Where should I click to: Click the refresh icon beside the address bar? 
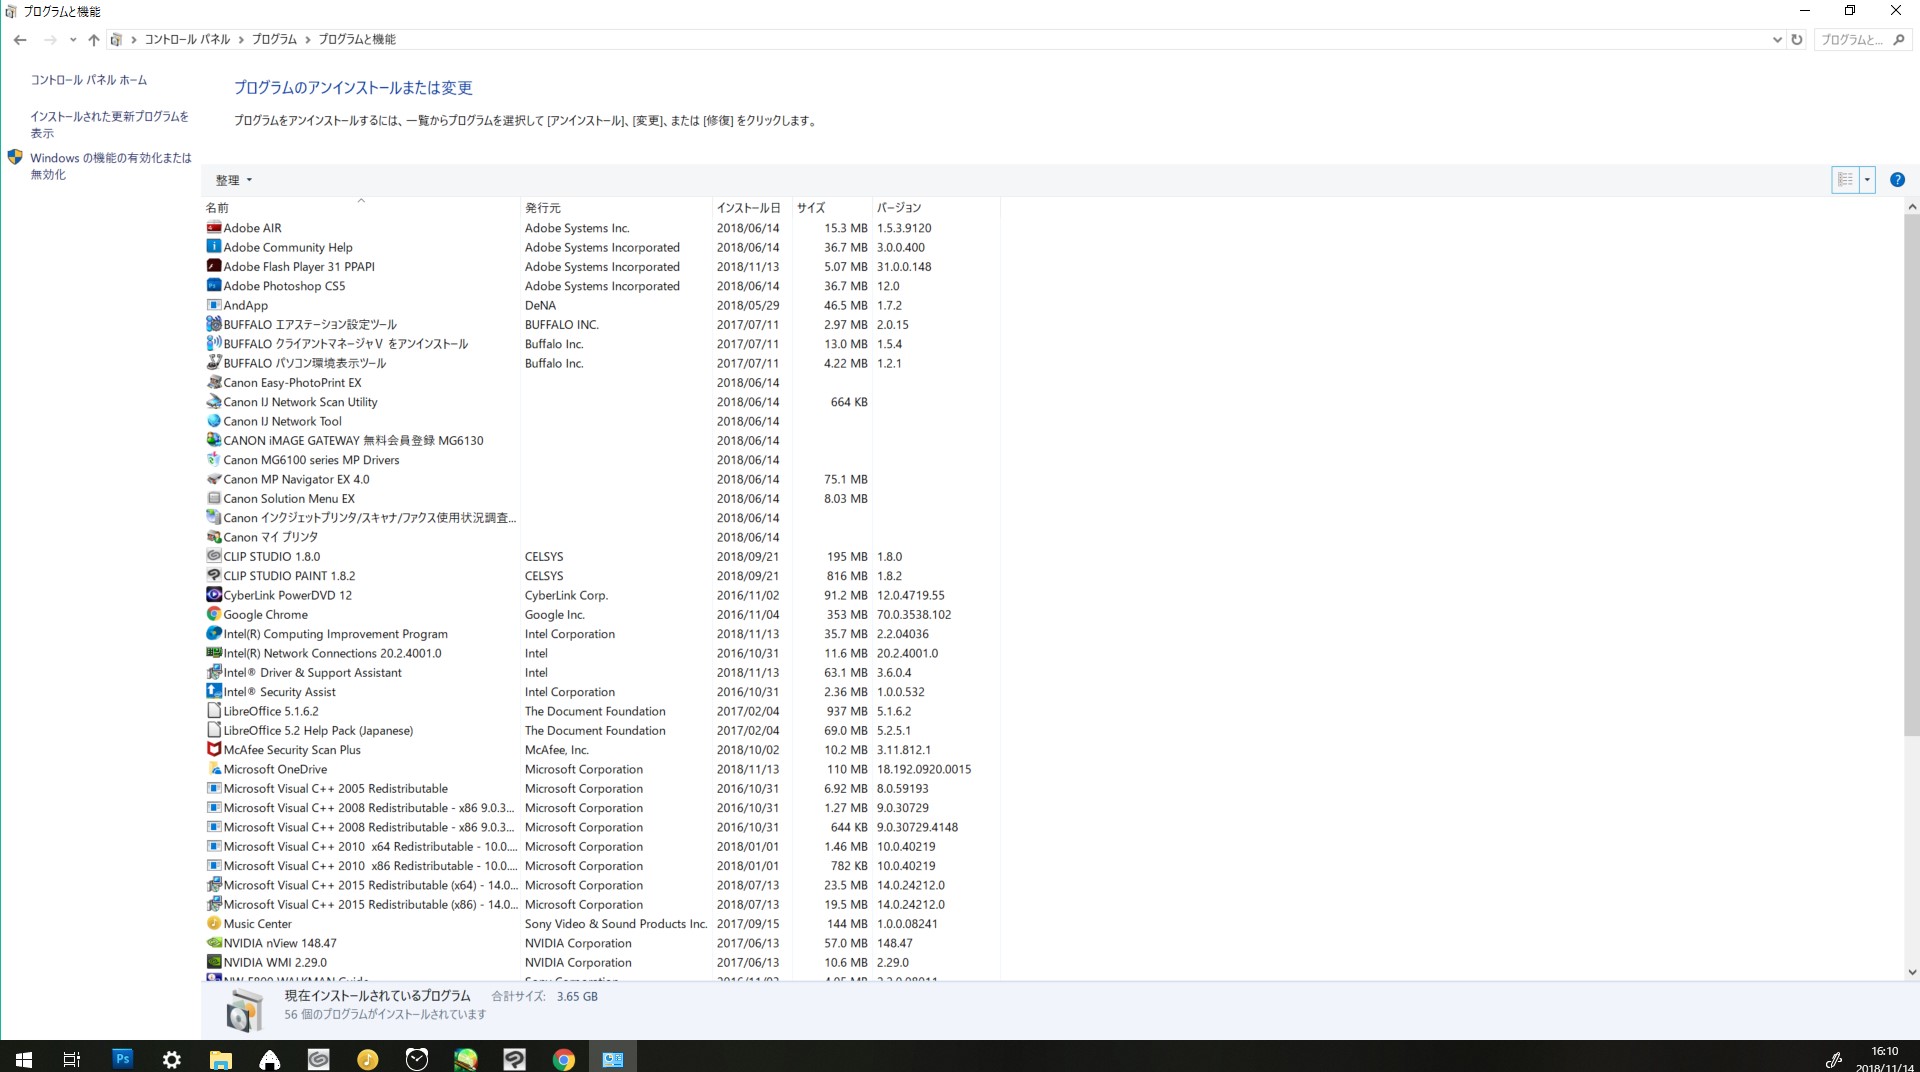[1797, 40]
